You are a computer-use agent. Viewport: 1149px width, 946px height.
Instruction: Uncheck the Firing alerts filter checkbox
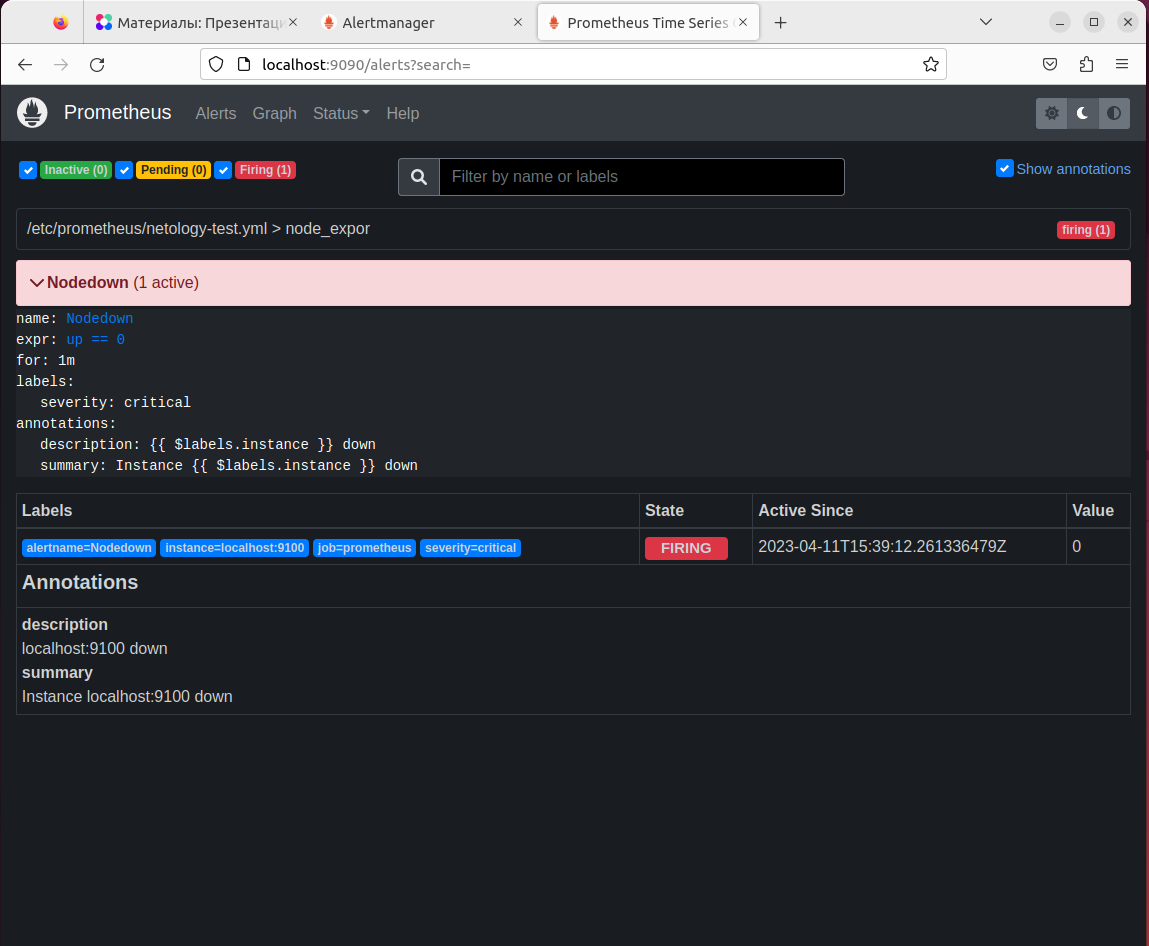222,170
